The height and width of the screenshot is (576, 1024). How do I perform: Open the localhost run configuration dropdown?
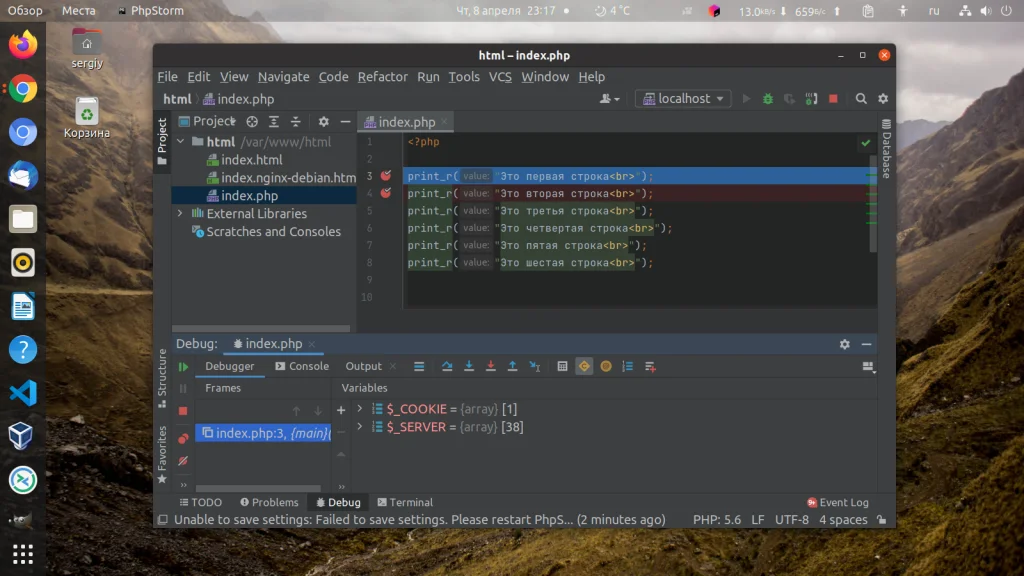(x=683, y=98)
